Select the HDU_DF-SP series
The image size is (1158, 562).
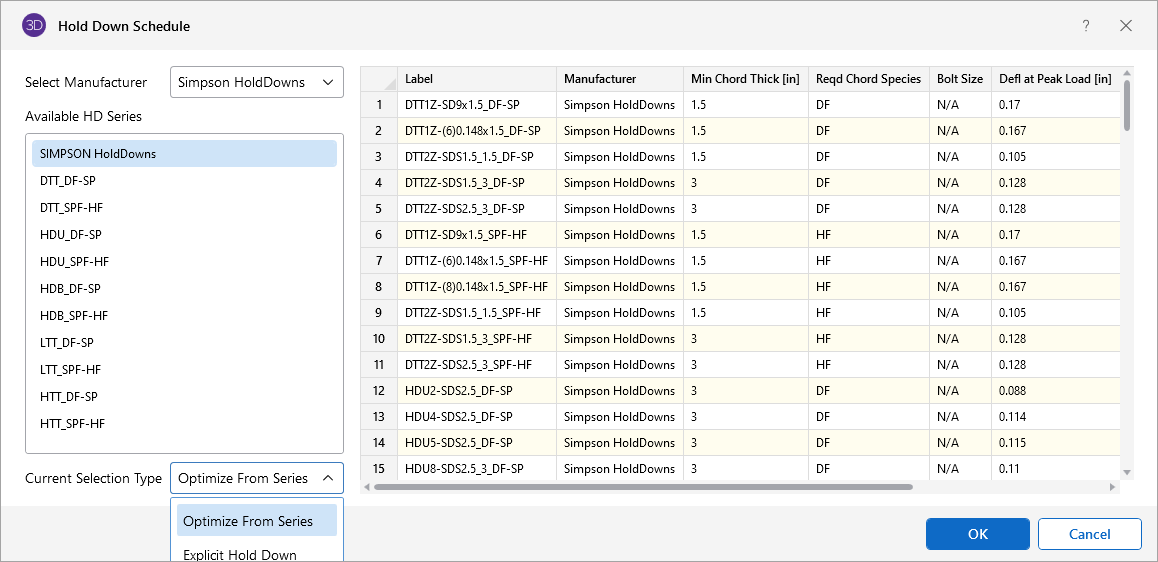(71, 235)
